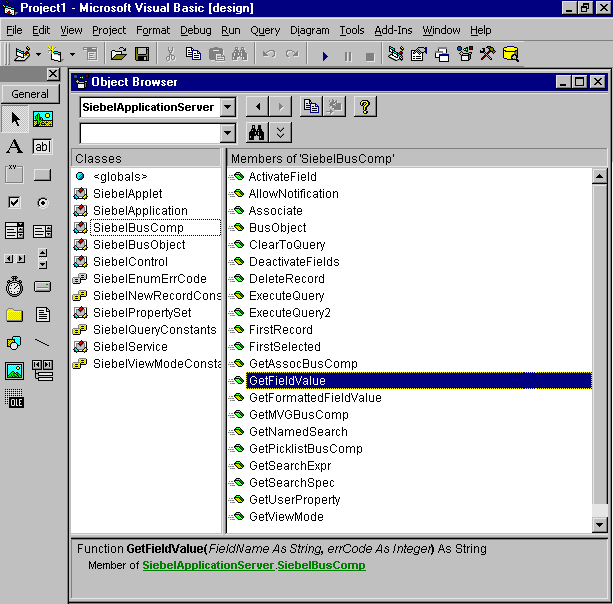Click in the search text field

tap(150, 133)
